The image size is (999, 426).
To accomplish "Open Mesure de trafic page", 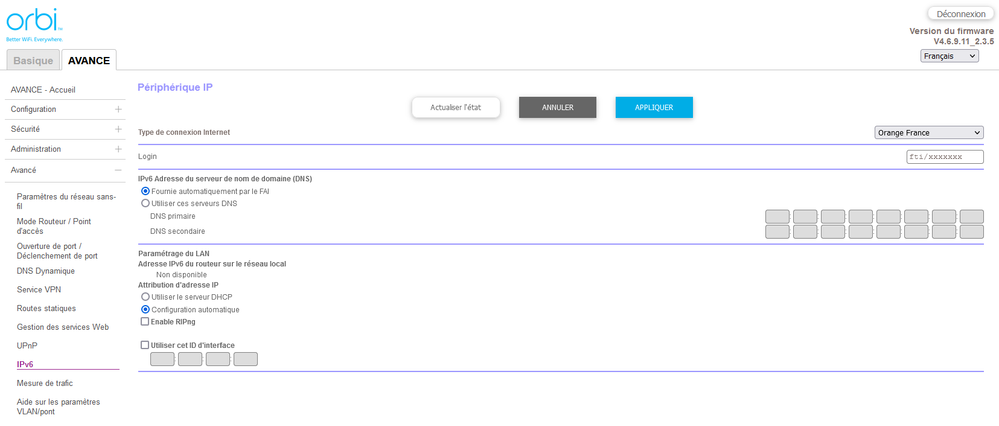I will click(x=45, y=383).
